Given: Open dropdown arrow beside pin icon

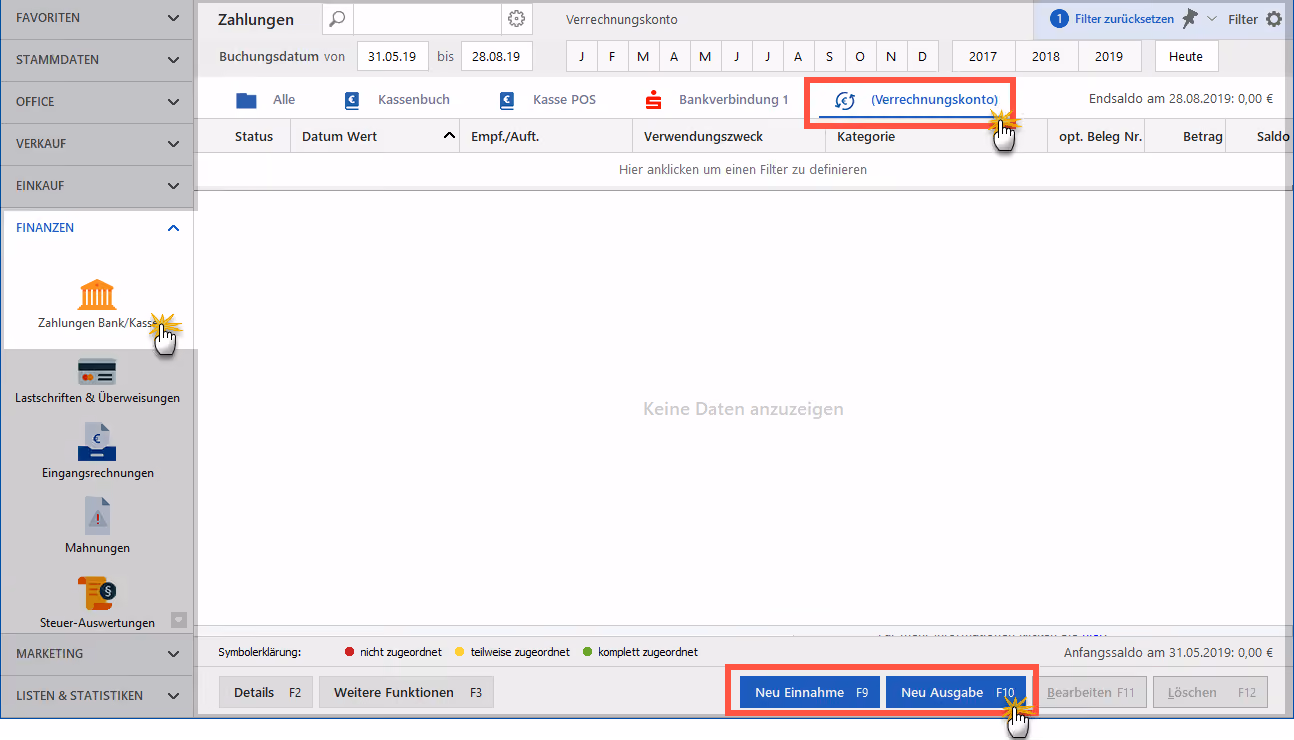Looking at the screenshot, I should point(1212,19).
